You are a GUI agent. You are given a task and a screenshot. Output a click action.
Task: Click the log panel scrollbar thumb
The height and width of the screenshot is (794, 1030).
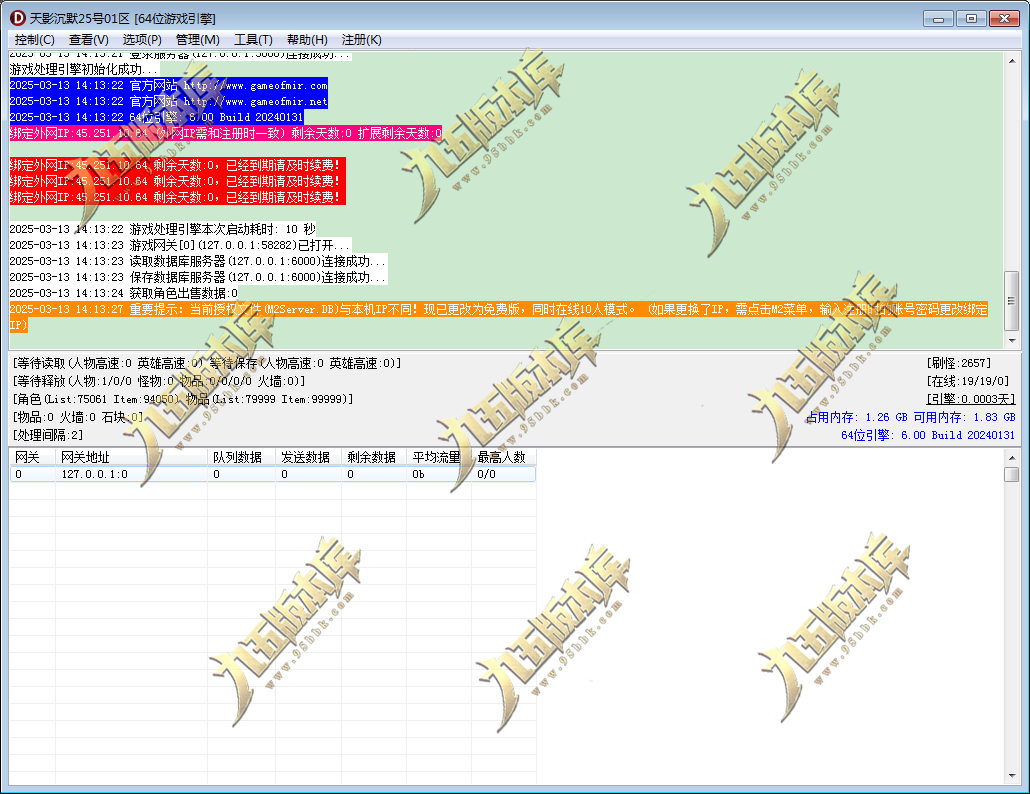click(x=1012, y=301)
